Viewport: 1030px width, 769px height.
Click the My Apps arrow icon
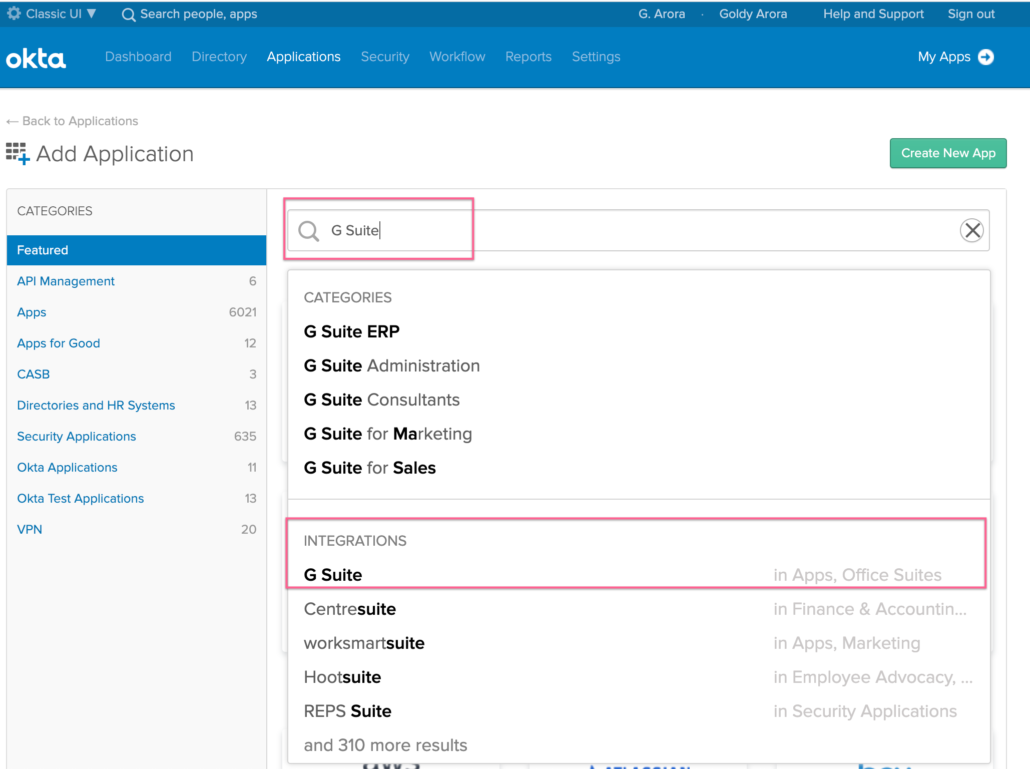(985, 57)
